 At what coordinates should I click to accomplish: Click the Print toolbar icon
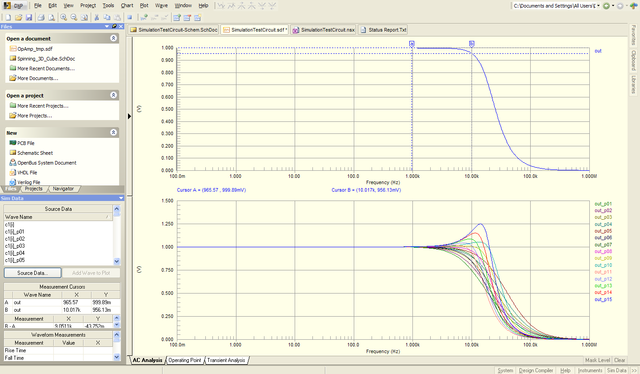[x=41, y=18]
